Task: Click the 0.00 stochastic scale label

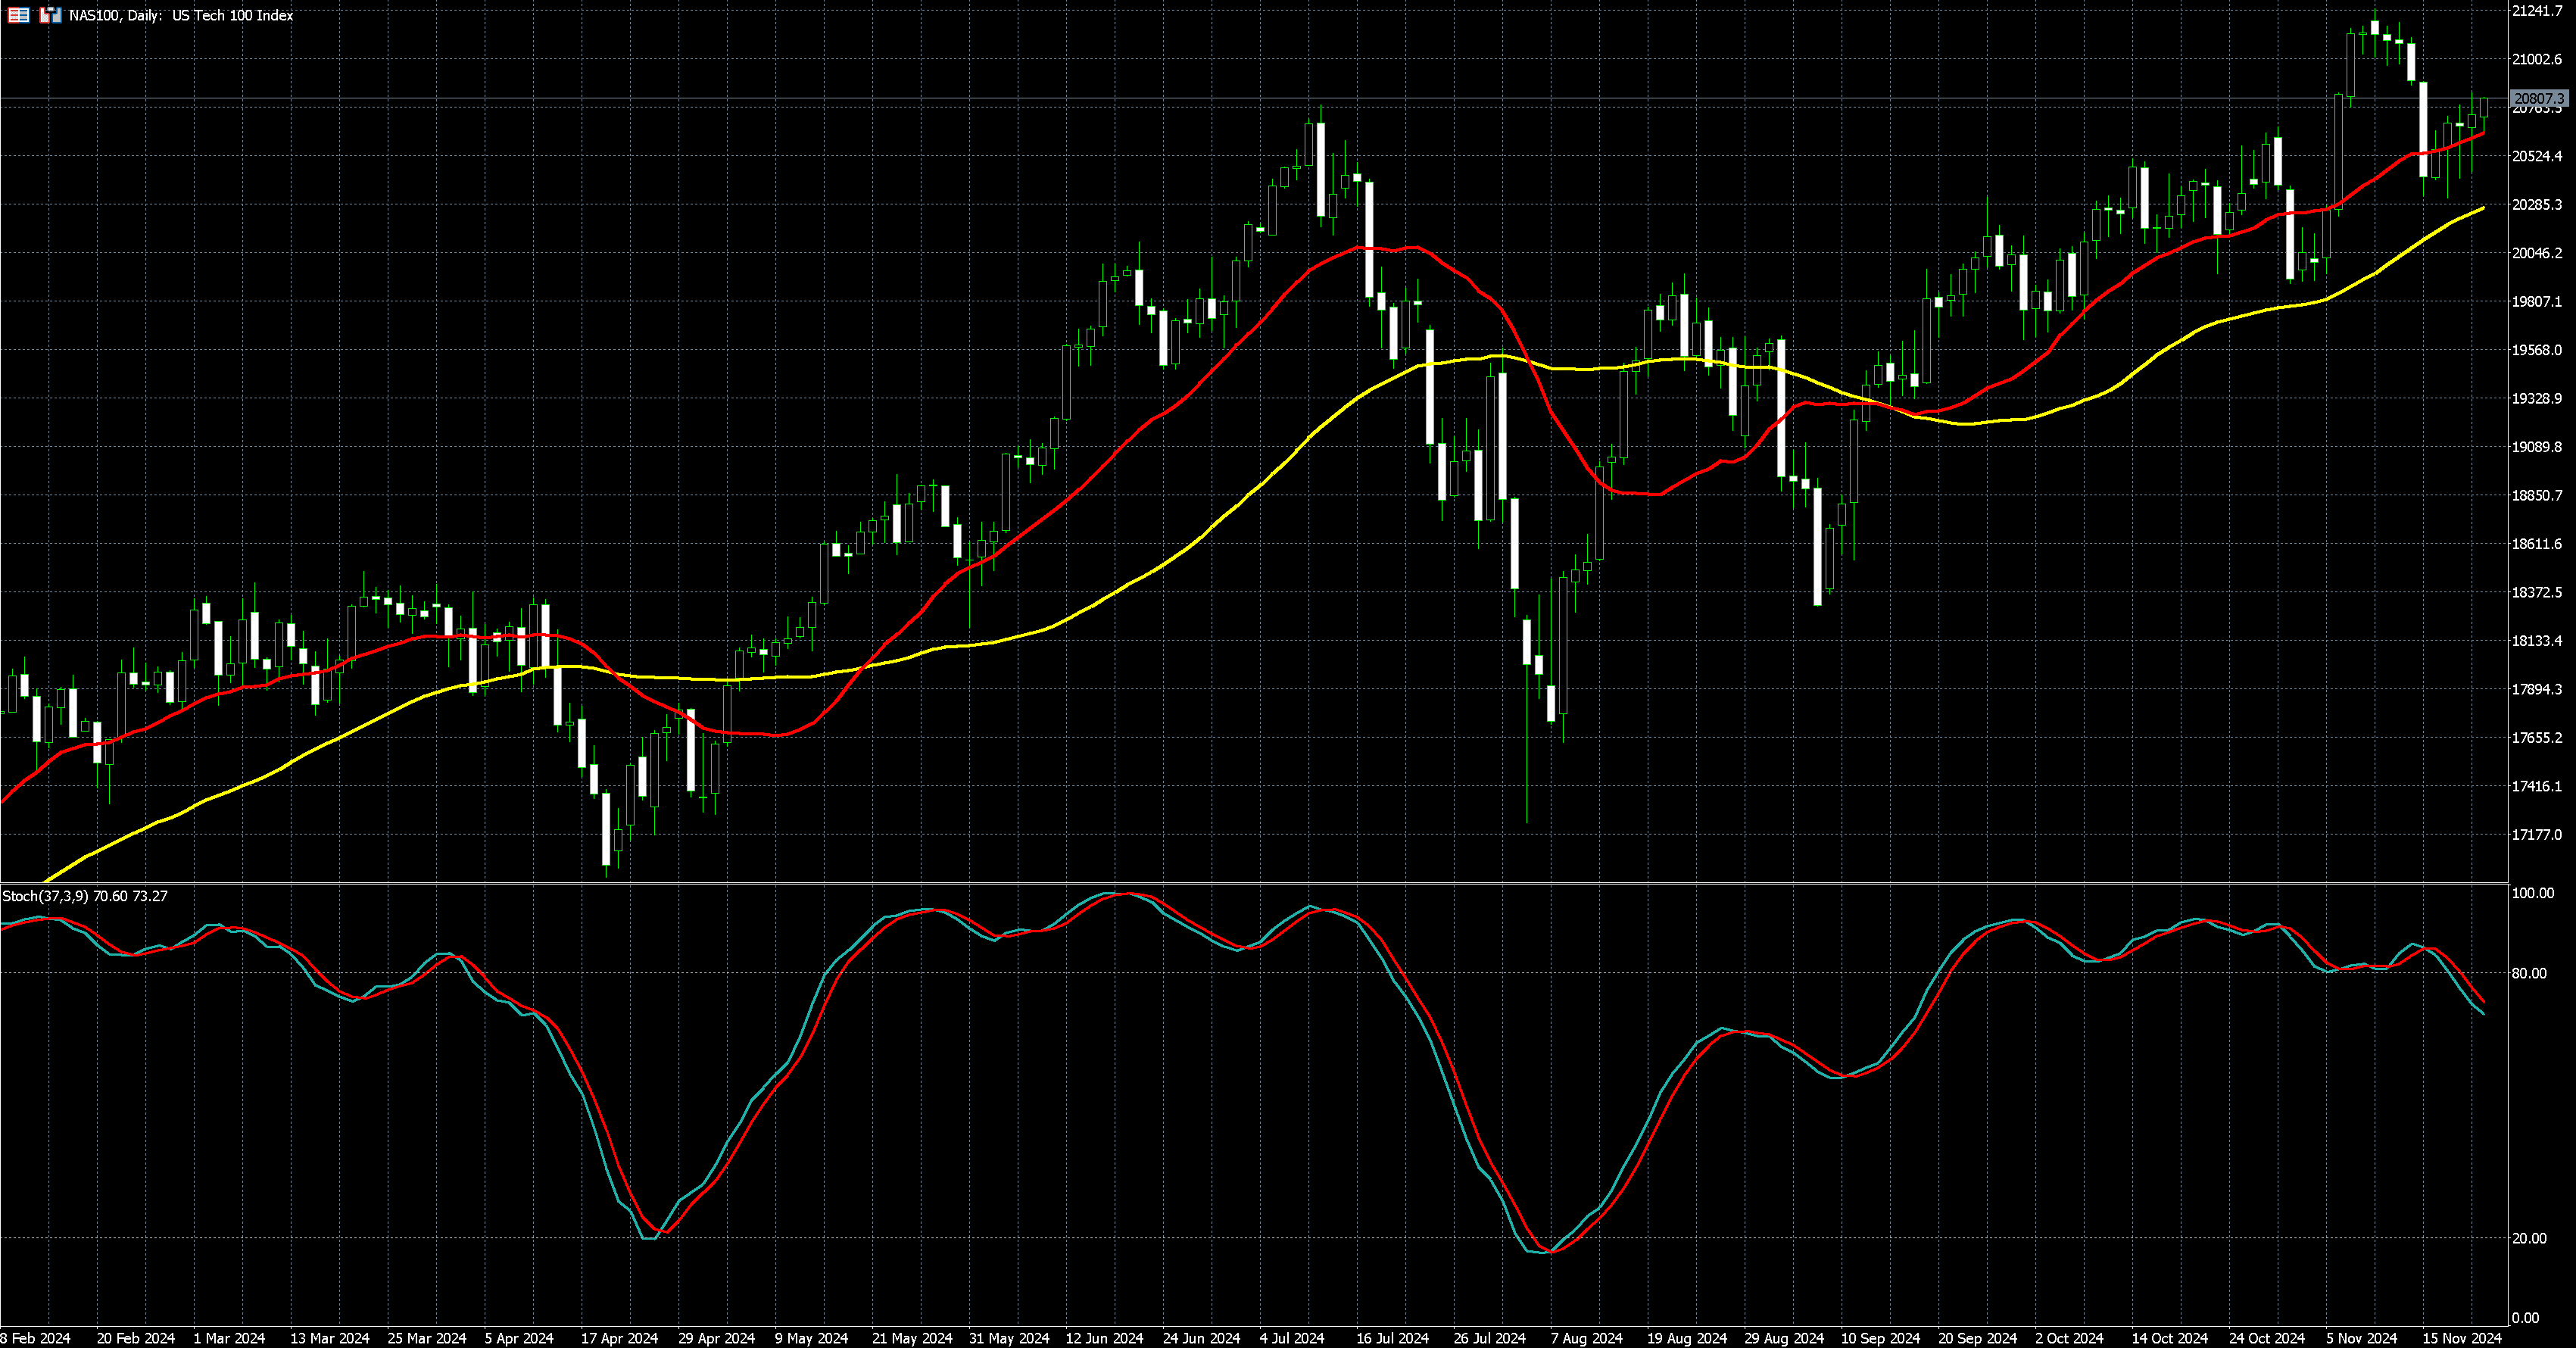Action: [2526, 1318]
